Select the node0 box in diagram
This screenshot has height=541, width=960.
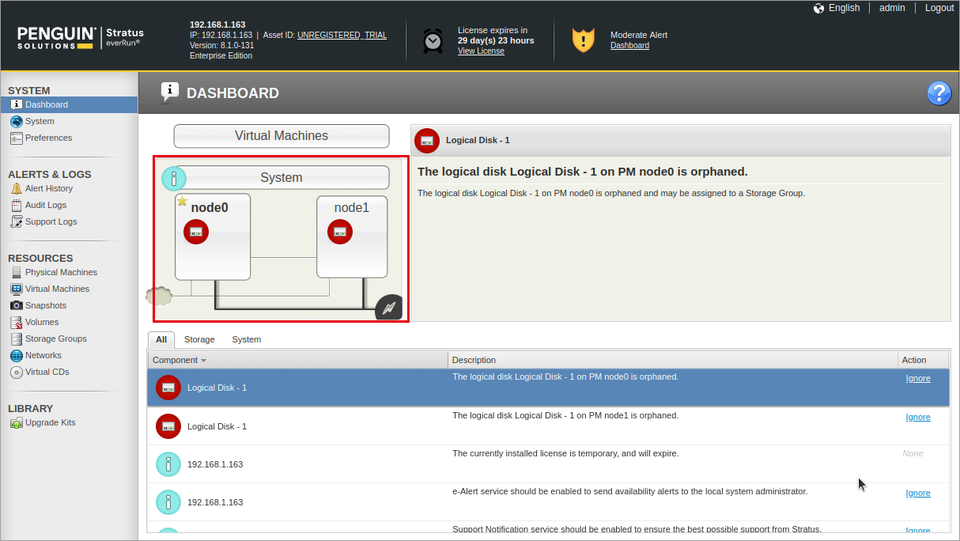point(212,237)
